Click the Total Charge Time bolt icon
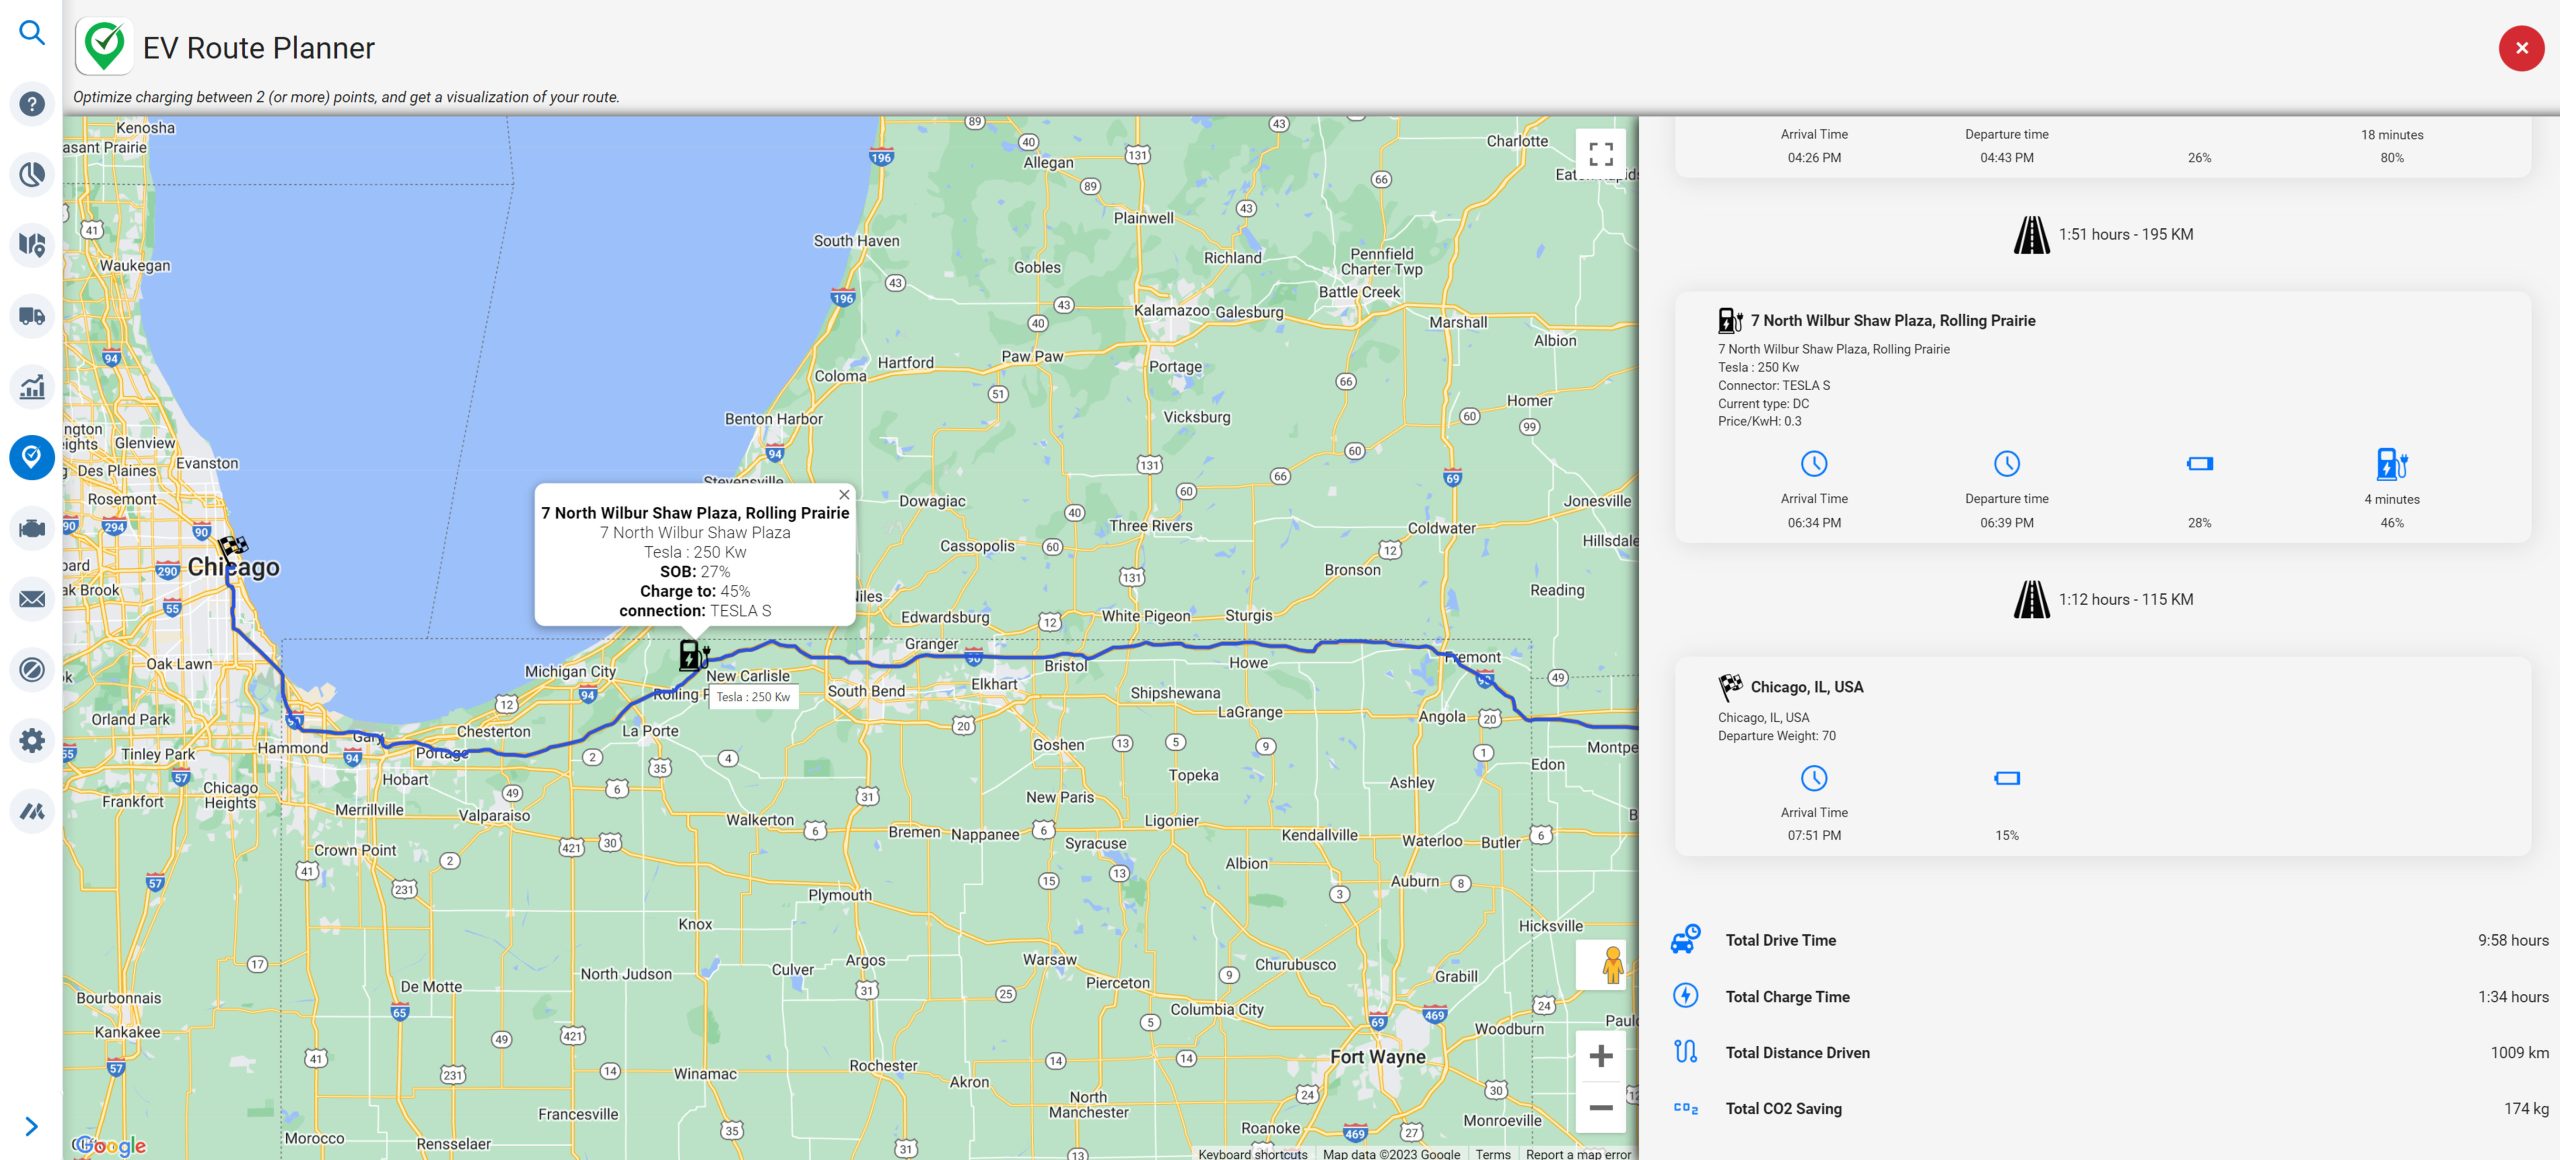This screenshot has height=1160, width=2560. coord(1685,995)
